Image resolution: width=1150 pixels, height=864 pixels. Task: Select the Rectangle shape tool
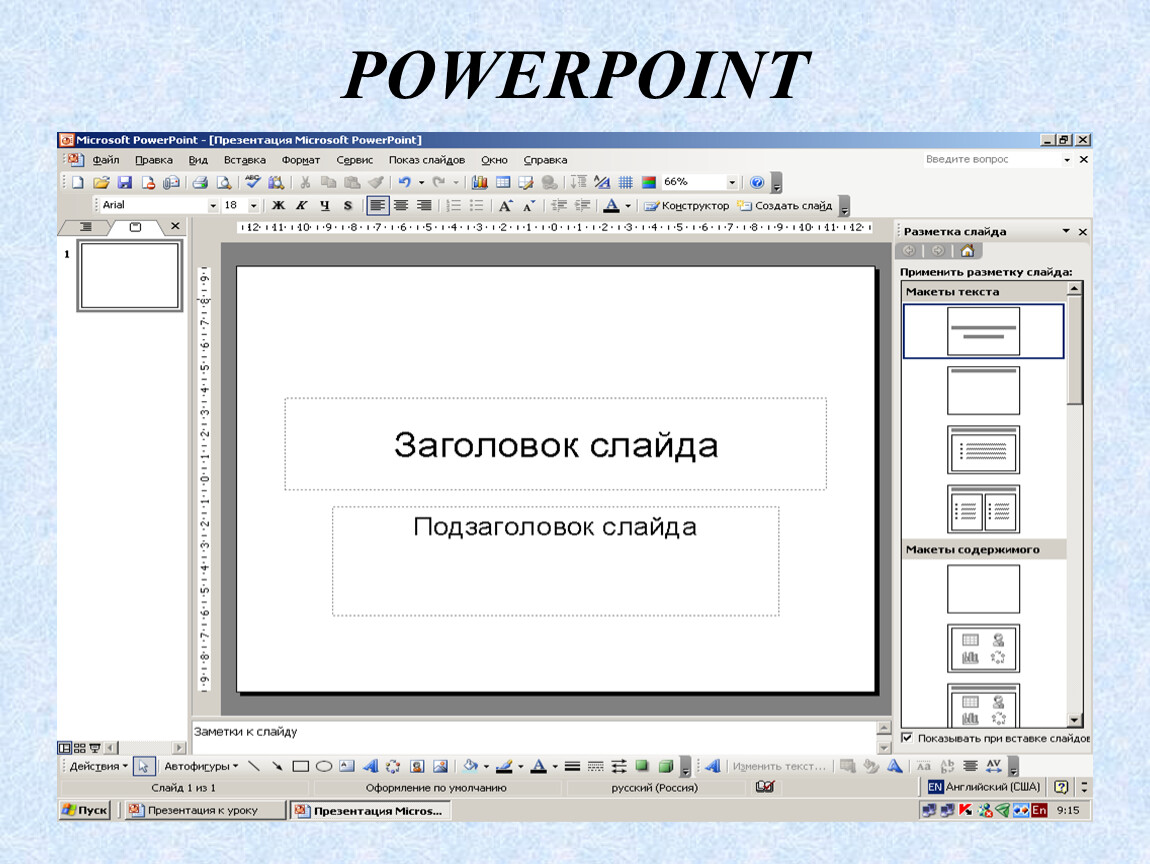(301, 766)
